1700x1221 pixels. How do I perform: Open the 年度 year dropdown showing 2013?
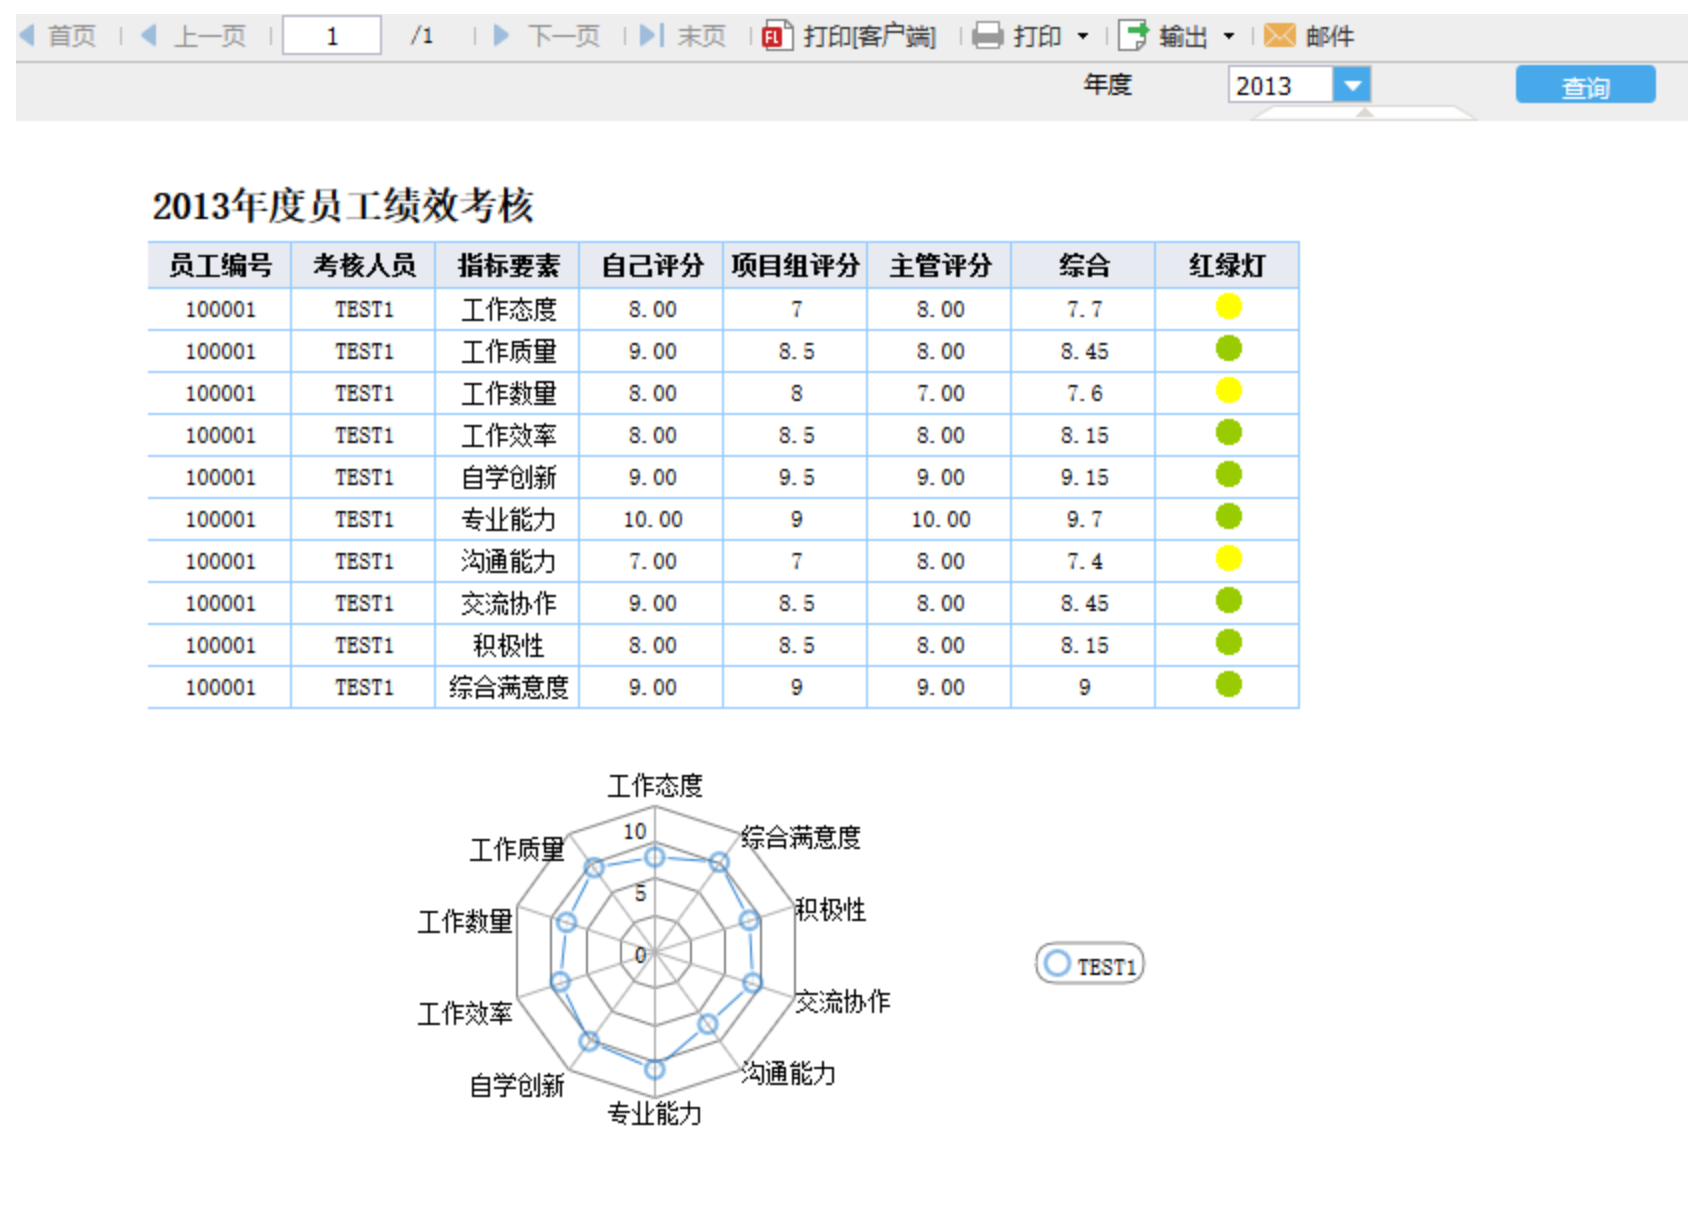pos(1353,85)
